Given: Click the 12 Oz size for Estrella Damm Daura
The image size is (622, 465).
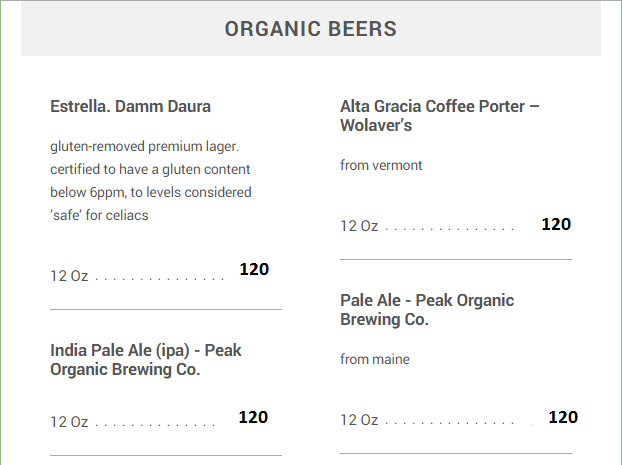Looking at the screenshot, I should (x=69, y=275).
